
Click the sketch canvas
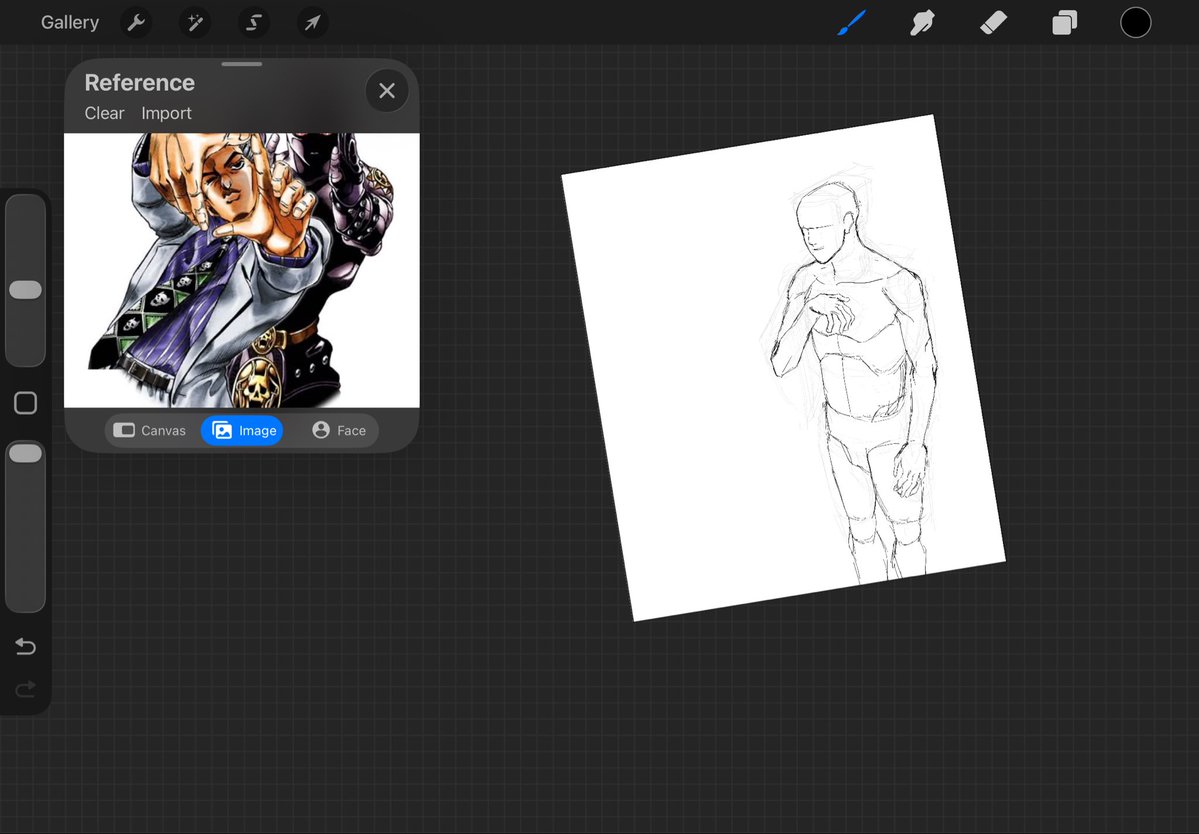pyautogui.click(x=783, y=368)
